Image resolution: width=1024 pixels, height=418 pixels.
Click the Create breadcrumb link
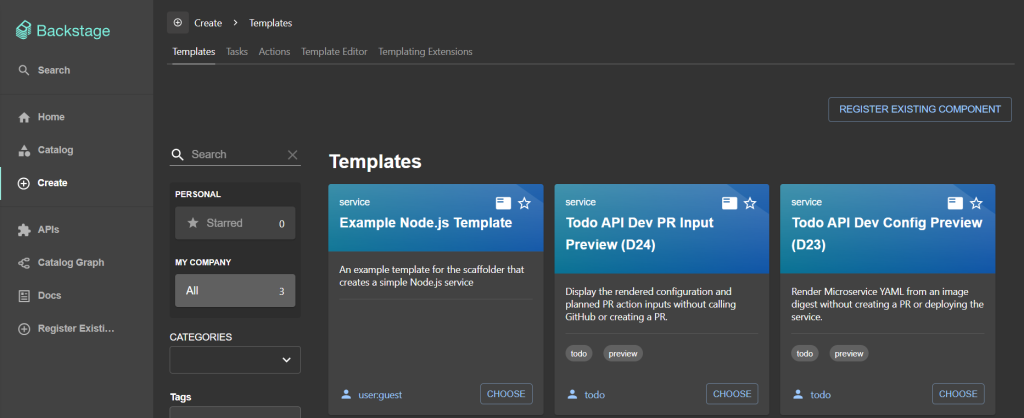point(208,23)
